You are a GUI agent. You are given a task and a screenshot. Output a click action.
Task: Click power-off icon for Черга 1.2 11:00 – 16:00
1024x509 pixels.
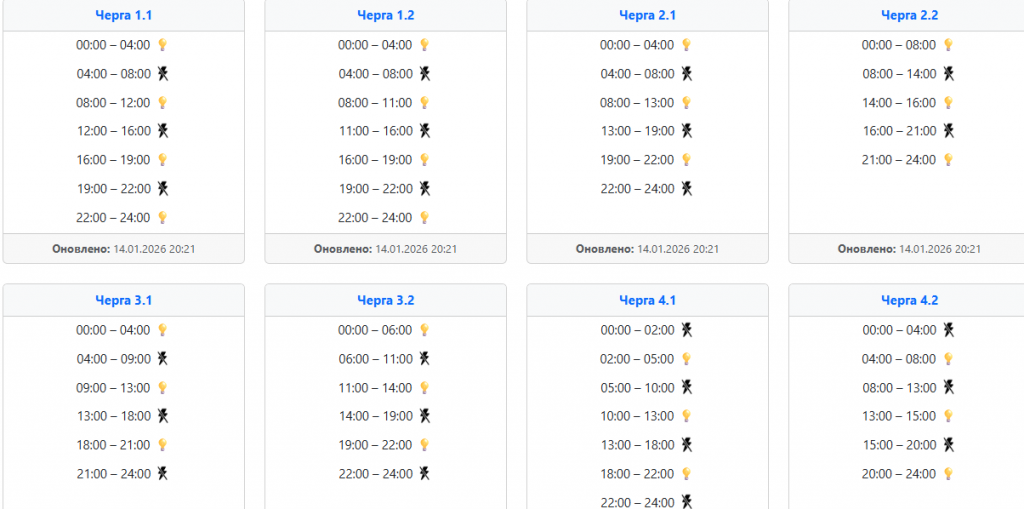(x=424, y=131)
